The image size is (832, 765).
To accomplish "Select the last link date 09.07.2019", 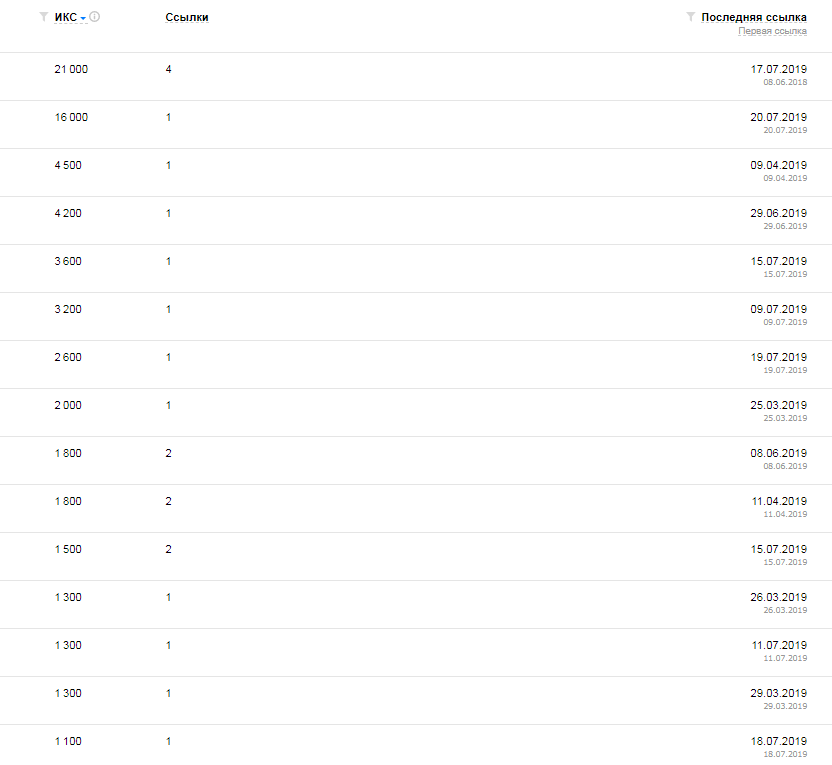I will (x=778, y=309).
